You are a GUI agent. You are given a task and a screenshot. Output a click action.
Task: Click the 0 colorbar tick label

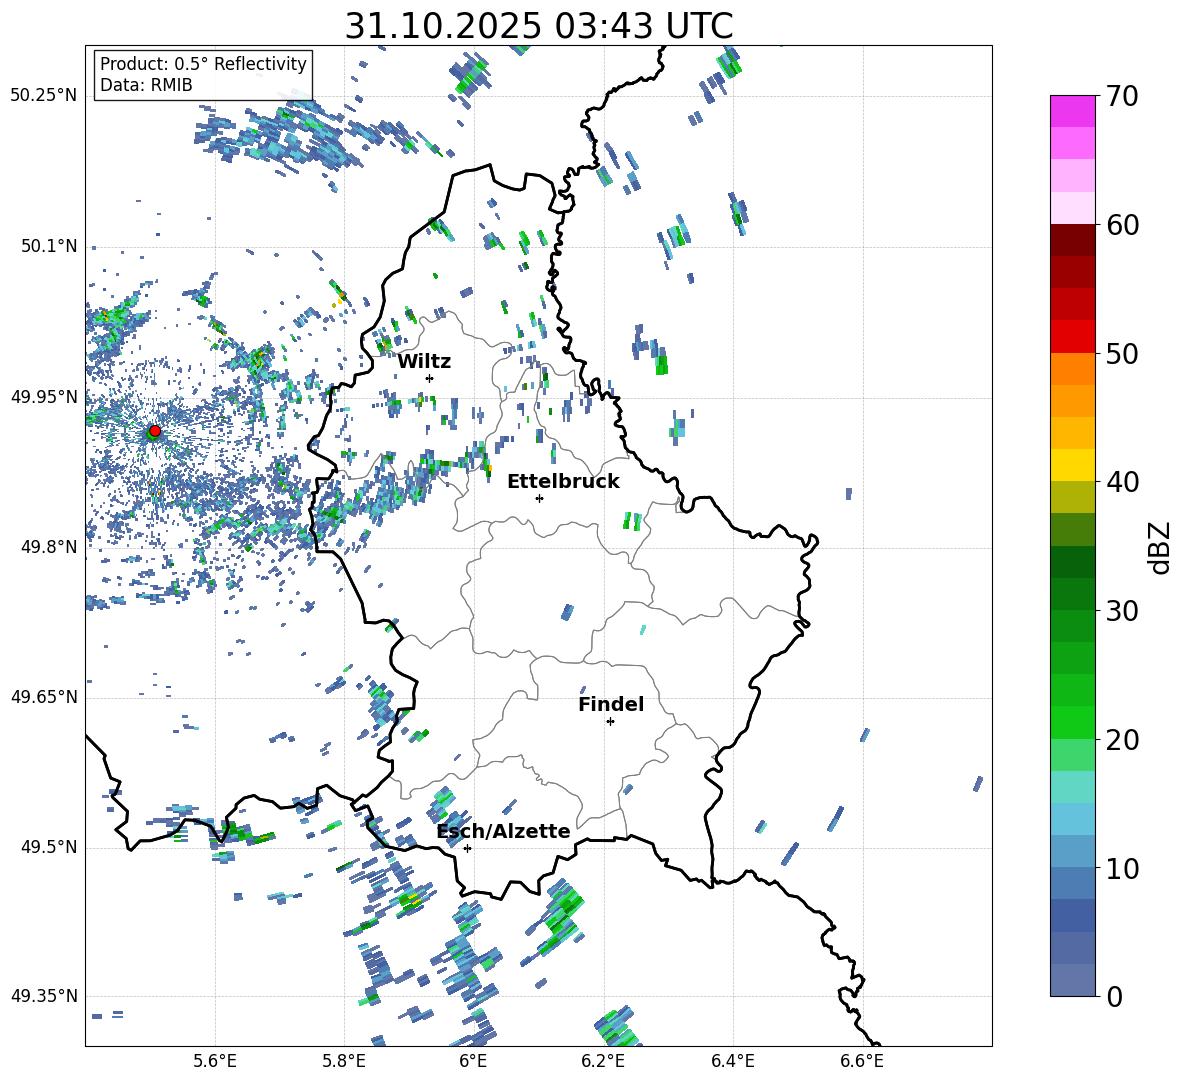(1115, 996)
